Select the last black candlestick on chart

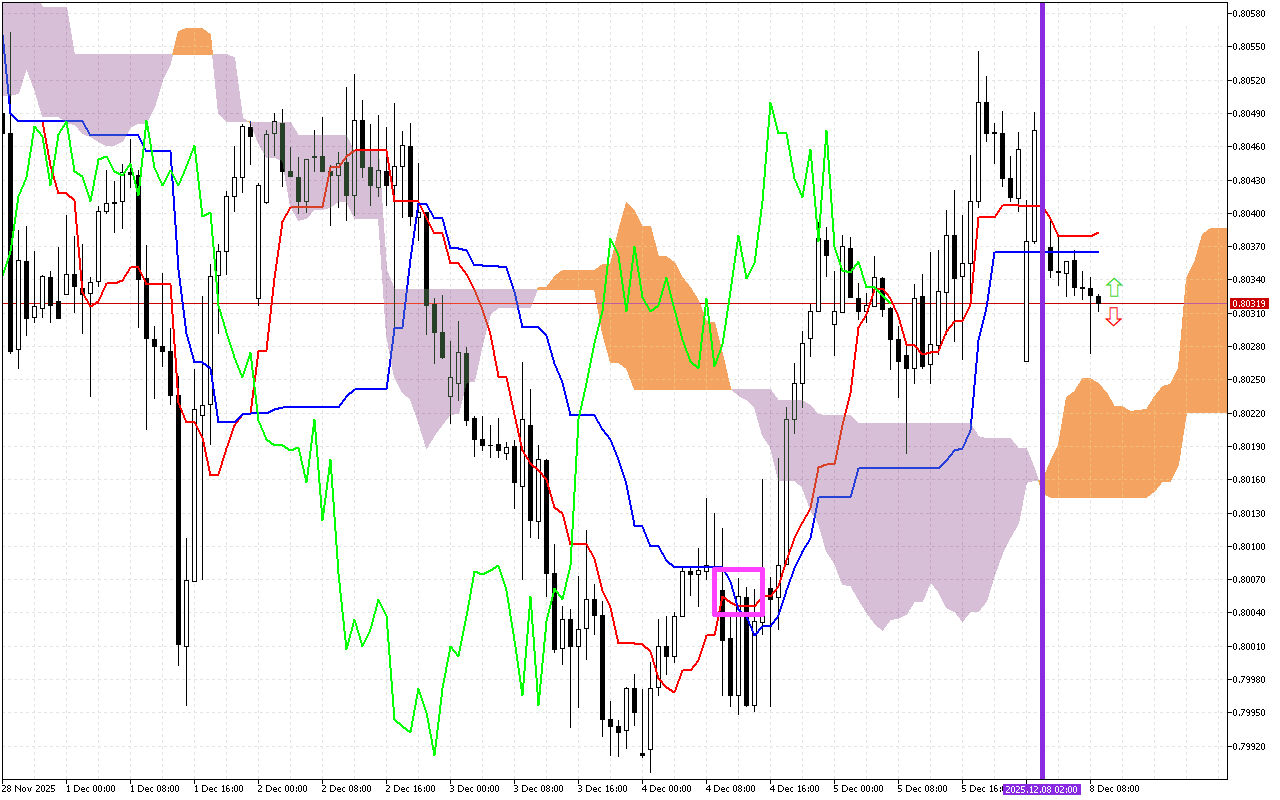click(1098, 299)
